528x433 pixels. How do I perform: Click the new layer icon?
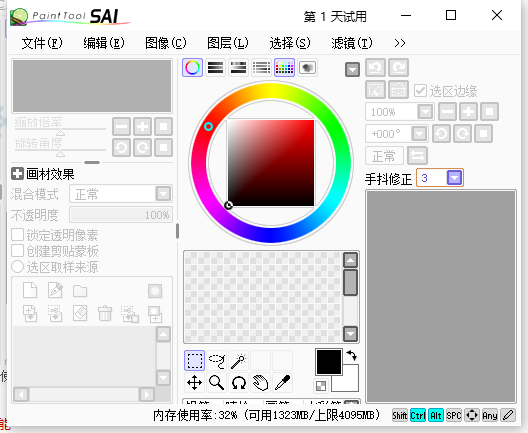(x=30, y=291)
